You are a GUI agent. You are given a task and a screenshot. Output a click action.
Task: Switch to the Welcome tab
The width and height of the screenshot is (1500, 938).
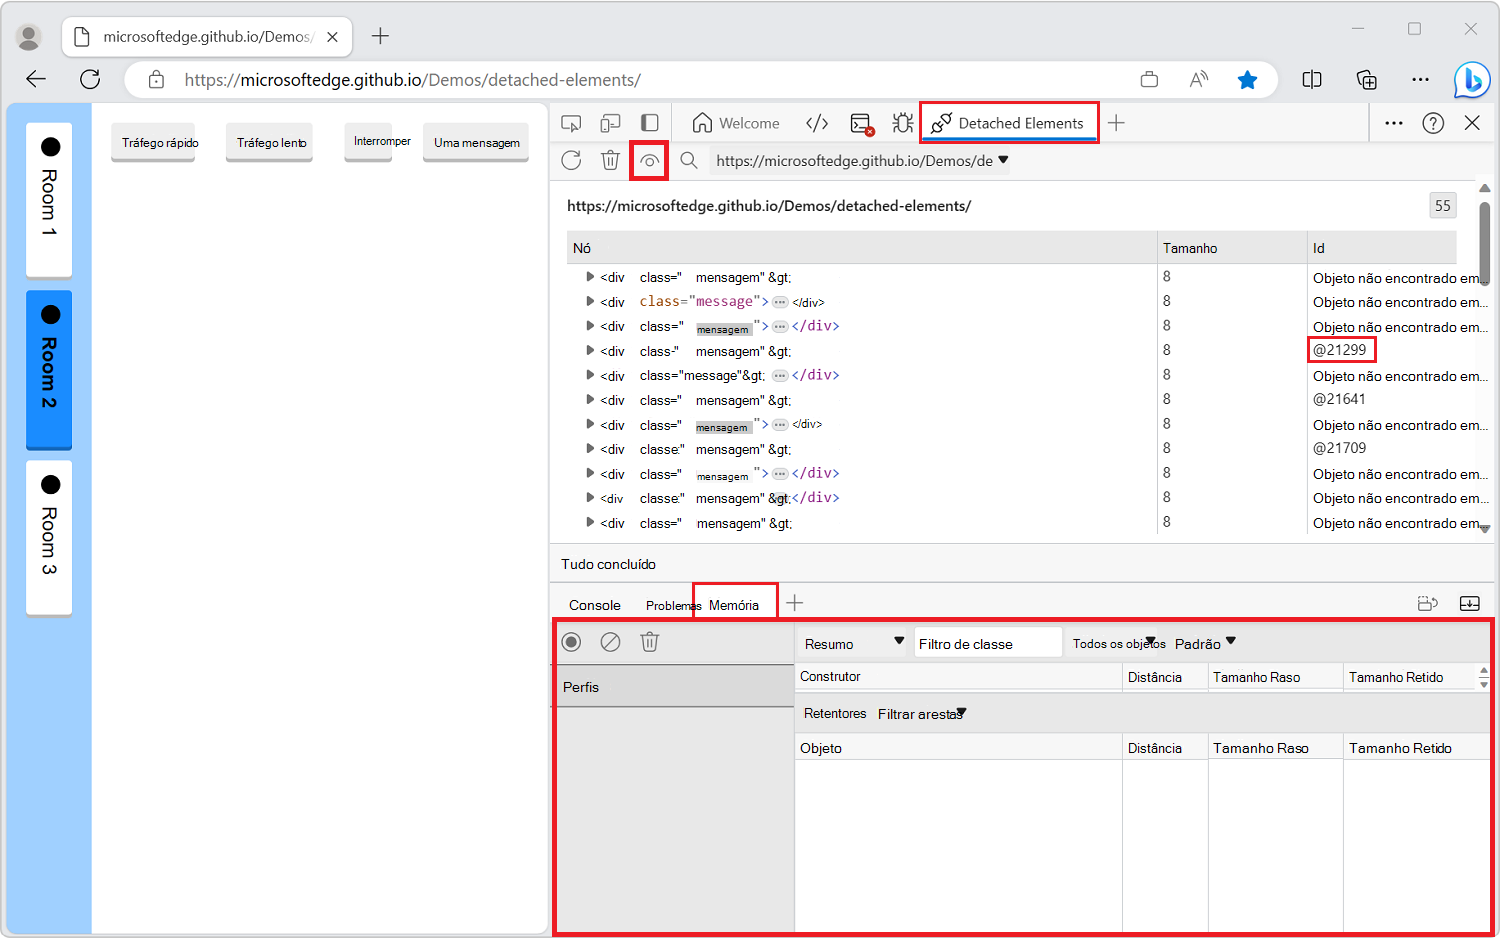[x=736, y=123]
